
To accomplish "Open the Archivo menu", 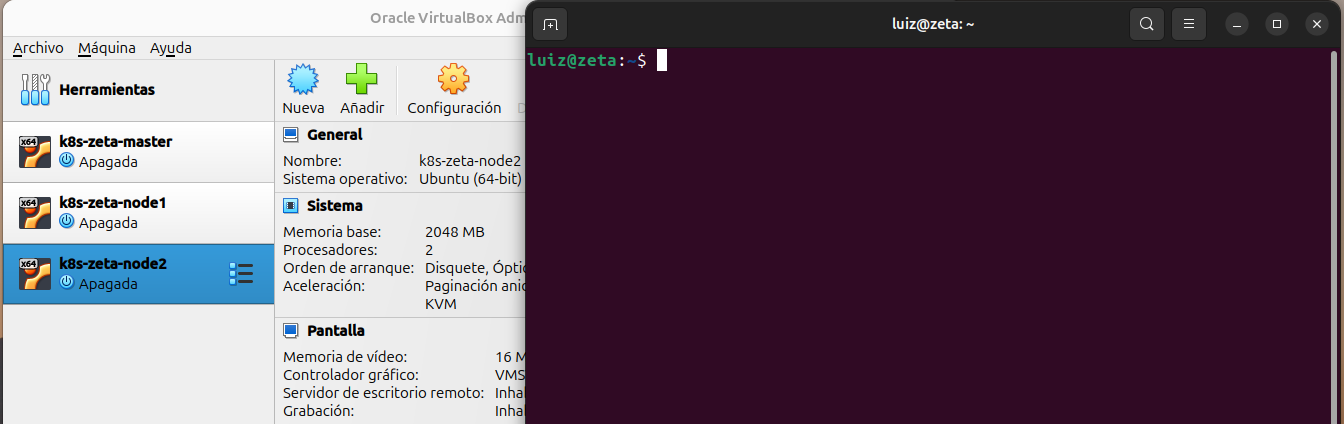I will pos(38,48).
